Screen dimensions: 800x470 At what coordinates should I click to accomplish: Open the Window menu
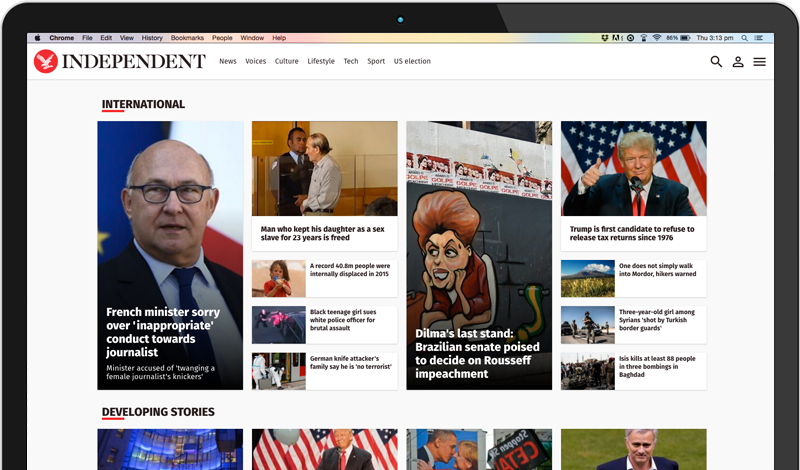[252, 38]
